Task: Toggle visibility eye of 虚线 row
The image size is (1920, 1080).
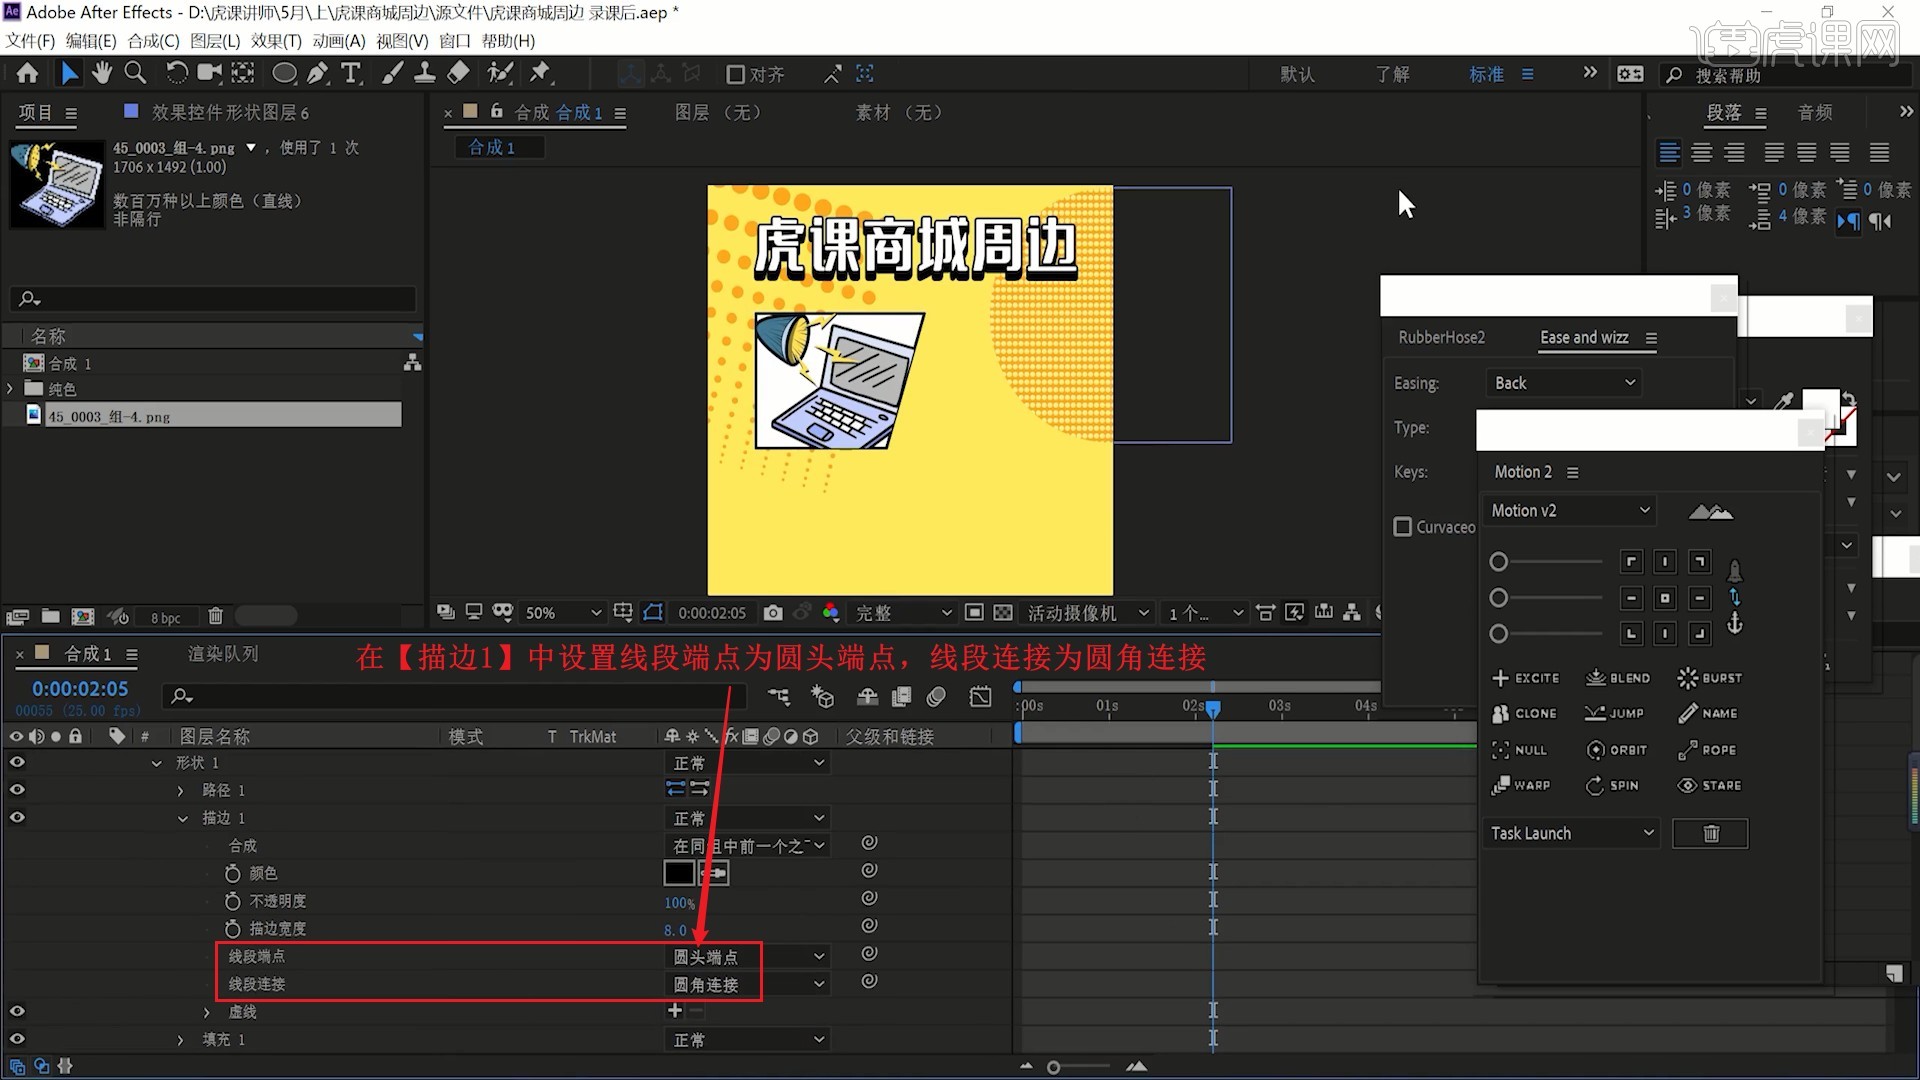Action: tap(17, 1011)
